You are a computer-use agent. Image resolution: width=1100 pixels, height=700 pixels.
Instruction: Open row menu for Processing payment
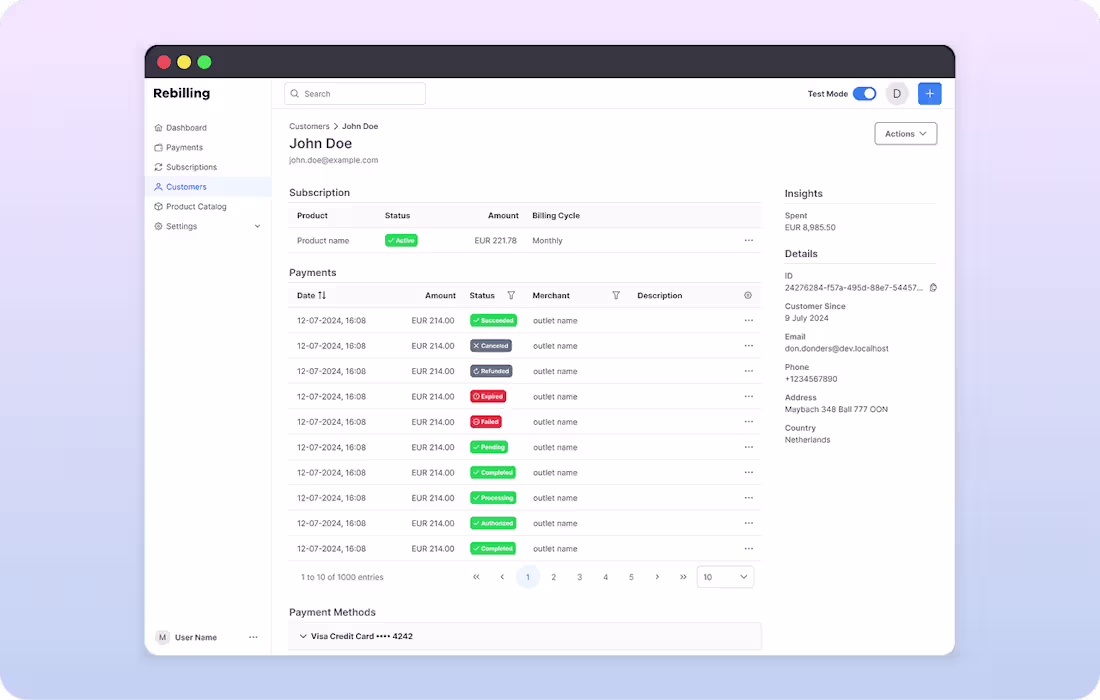[x=749, y=498]
